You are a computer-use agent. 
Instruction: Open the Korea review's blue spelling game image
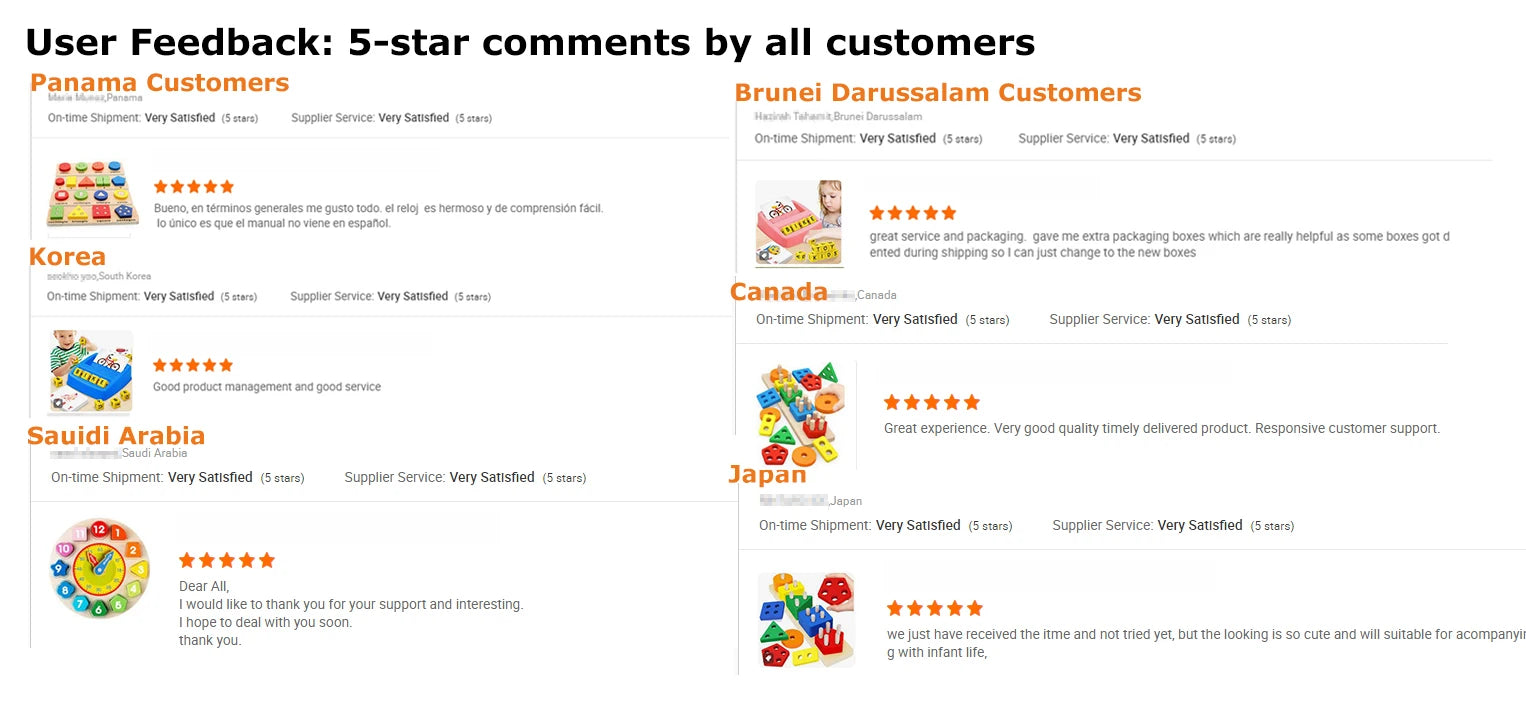tap(90, 371)
